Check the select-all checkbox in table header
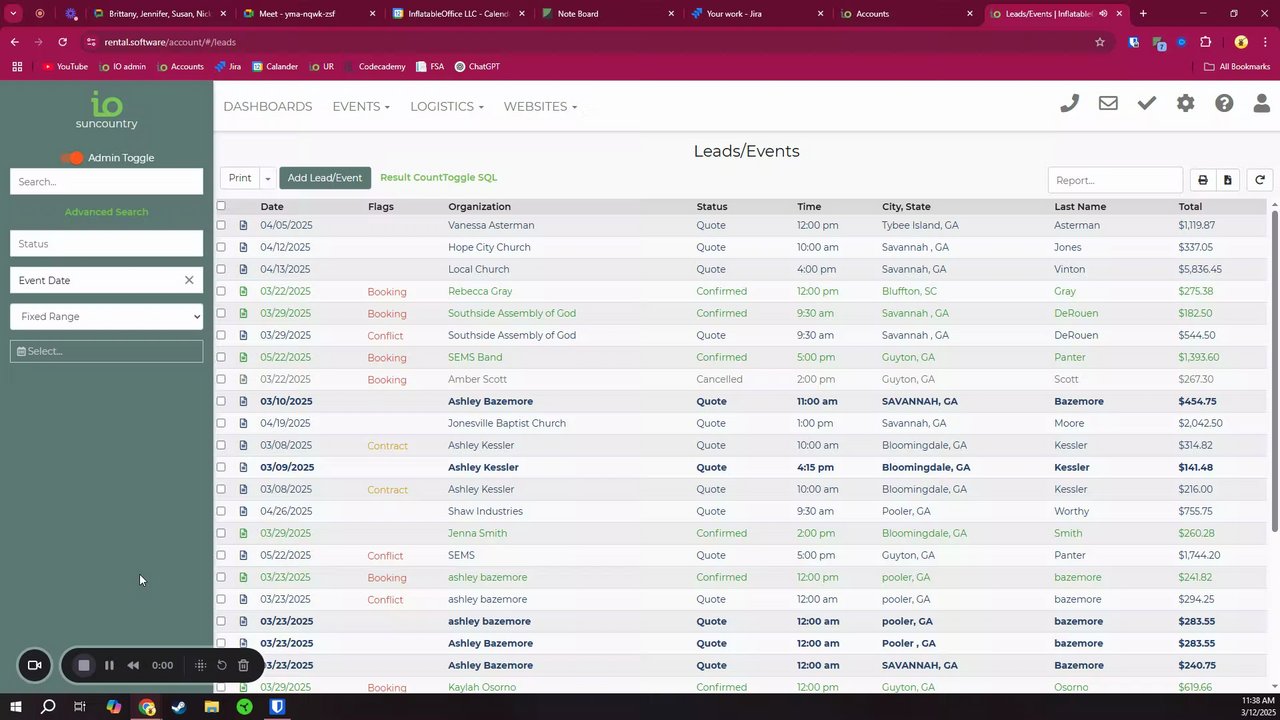 point(221,206)
